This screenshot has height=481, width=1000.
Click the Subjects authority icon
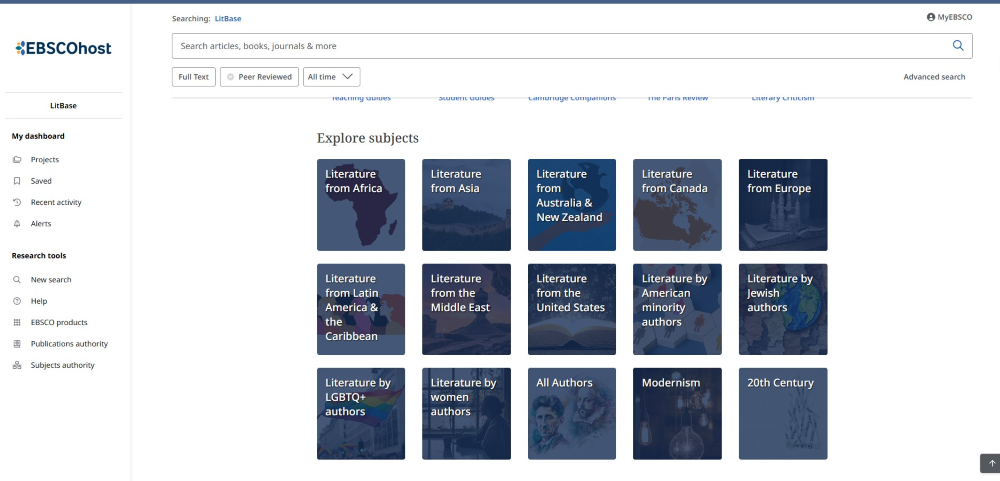[x=17, y=366]
